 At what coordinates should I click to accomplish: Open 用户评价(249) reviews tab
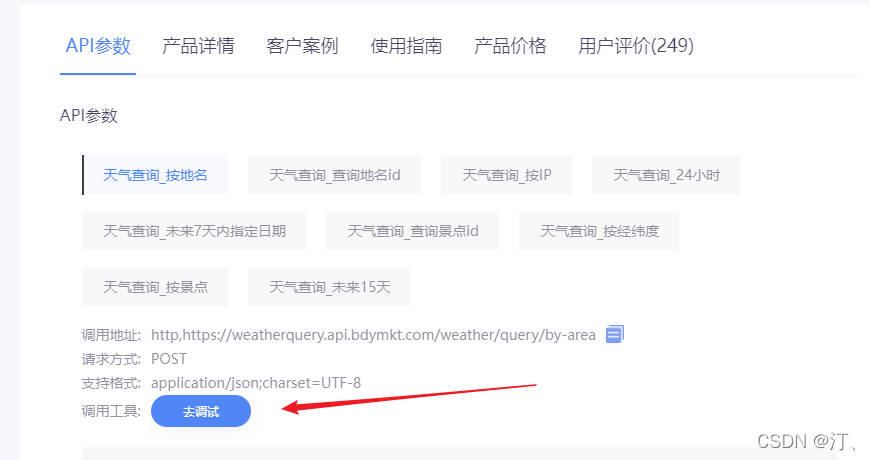(636, 46)
